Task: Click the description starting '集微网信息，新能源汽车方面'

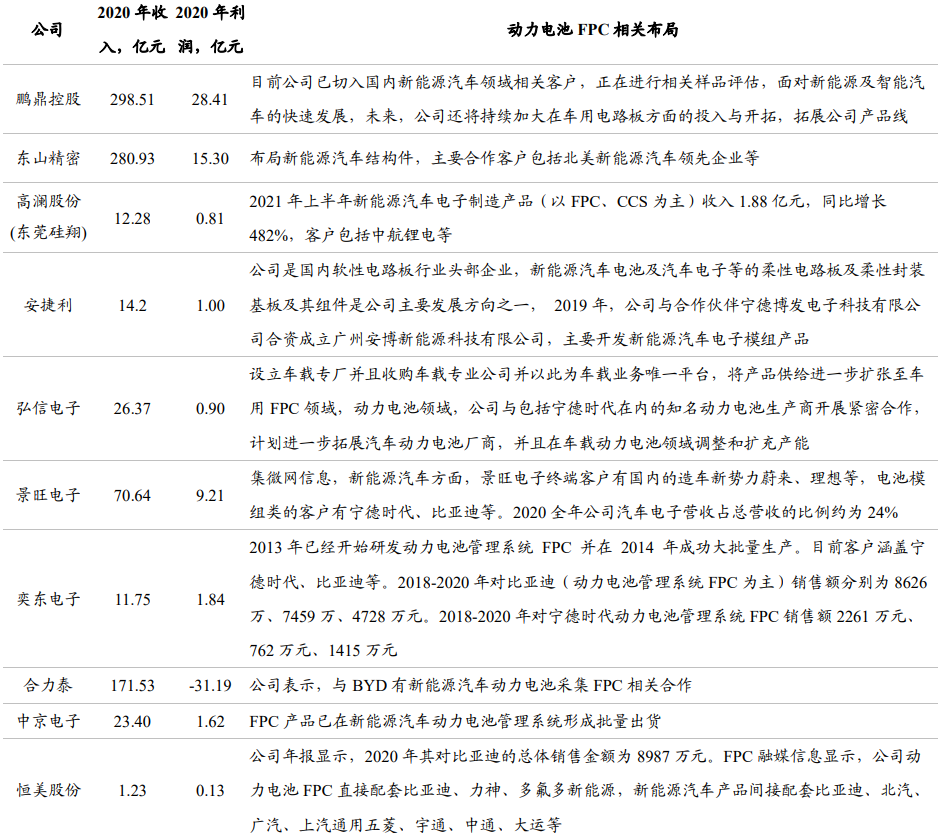Action: click(x=587, y=495)
